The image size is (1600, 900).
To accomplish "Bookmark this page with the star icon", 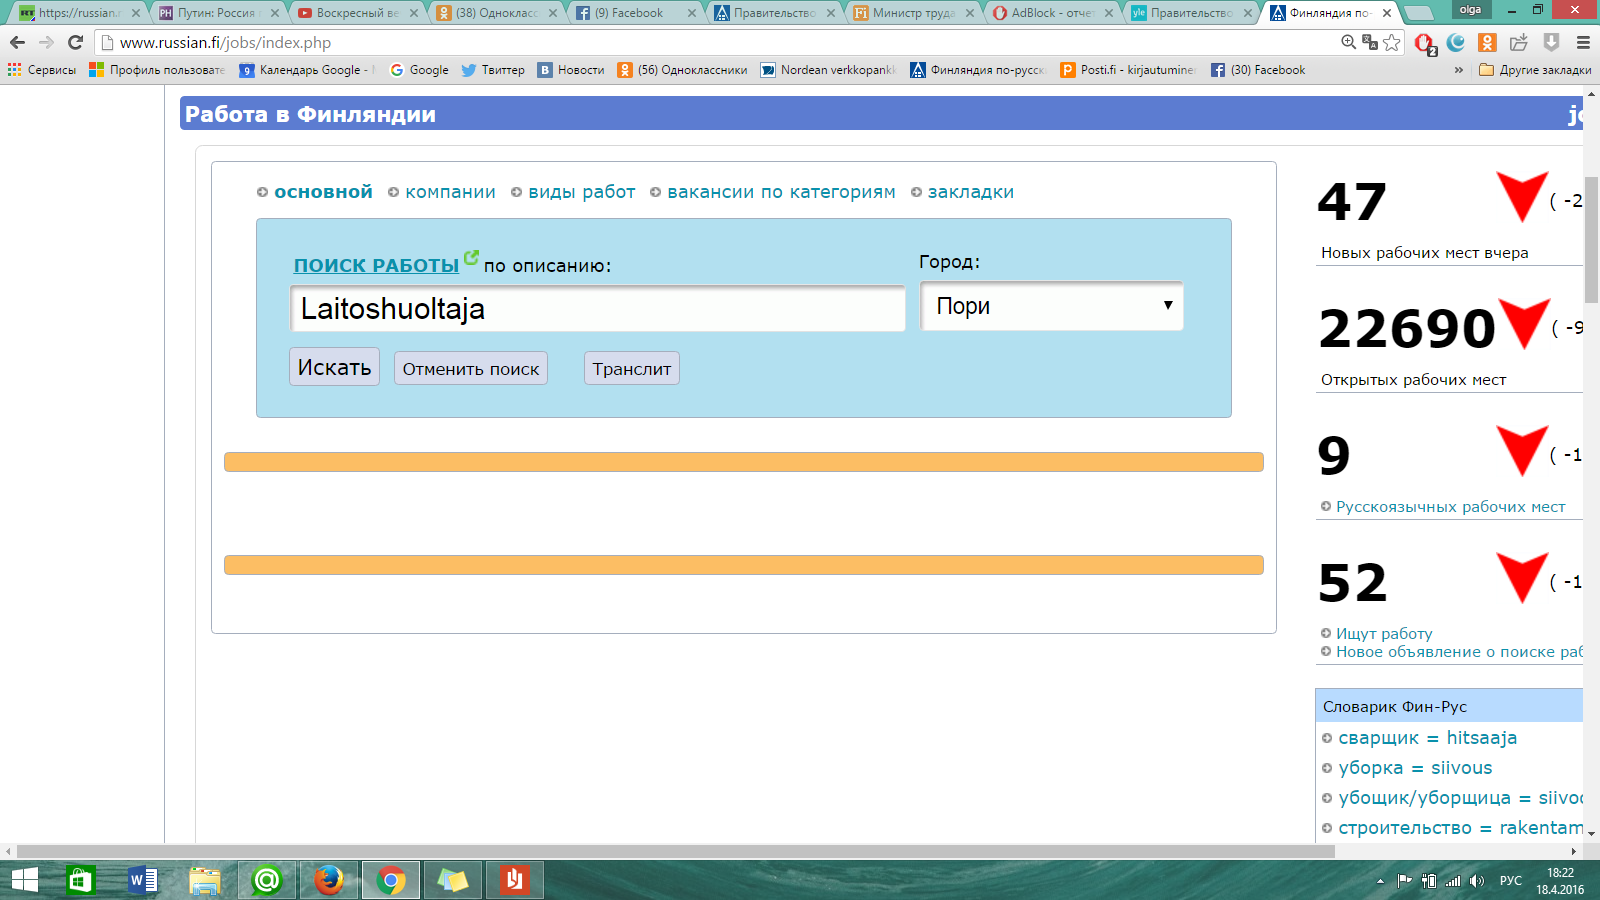I will tap(1391, 43).
